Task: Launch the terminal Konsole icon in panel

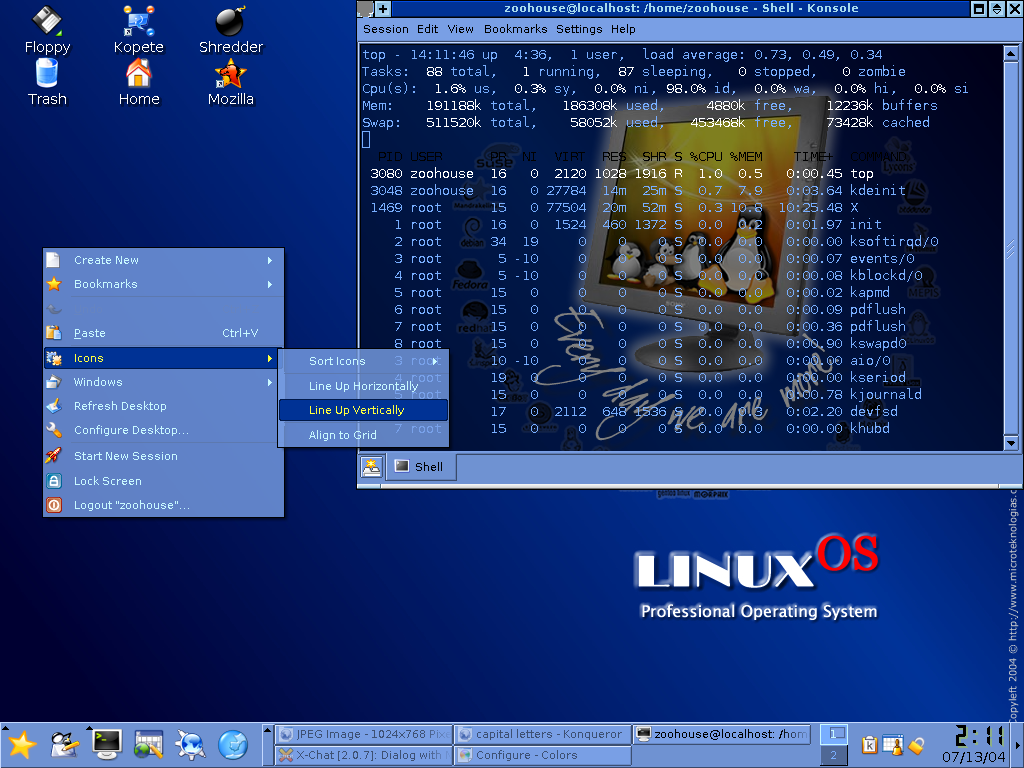Action: coord(106,745)
